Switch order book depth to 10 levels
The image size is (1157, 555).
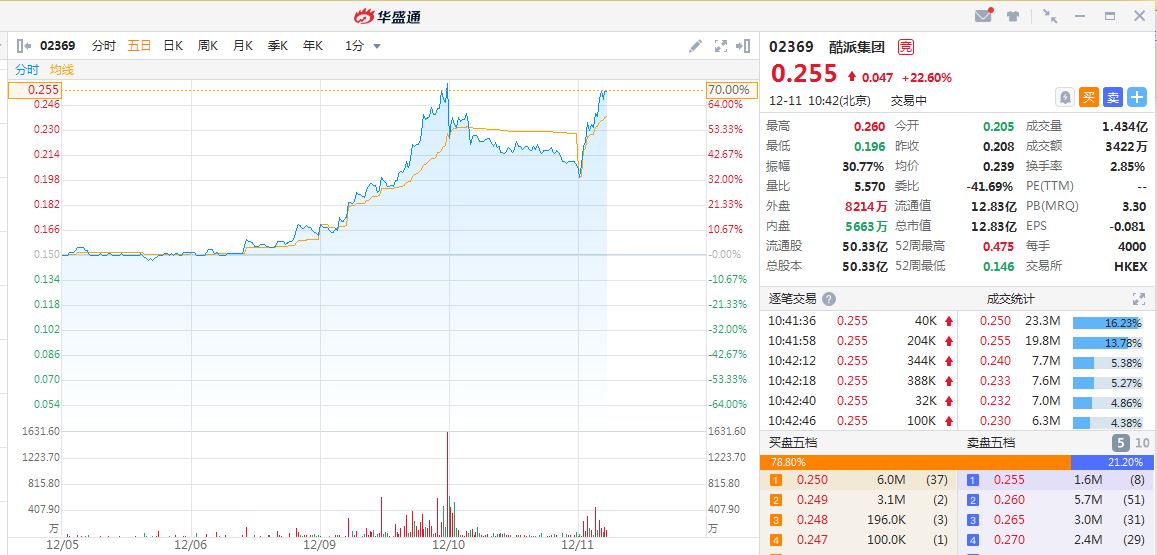click(x=1143, y=442)
